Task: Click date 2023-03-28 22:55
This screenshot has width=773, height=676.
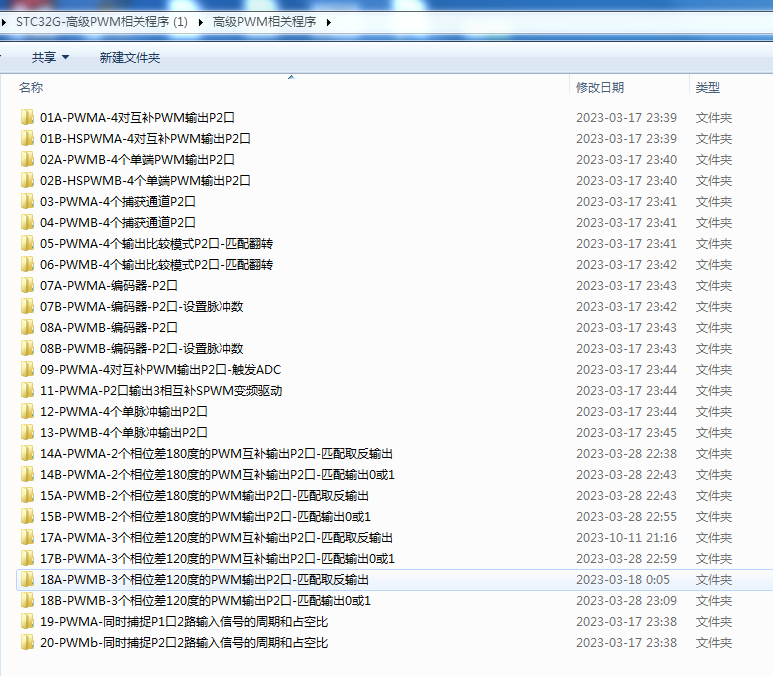Action: click(627, 517)
